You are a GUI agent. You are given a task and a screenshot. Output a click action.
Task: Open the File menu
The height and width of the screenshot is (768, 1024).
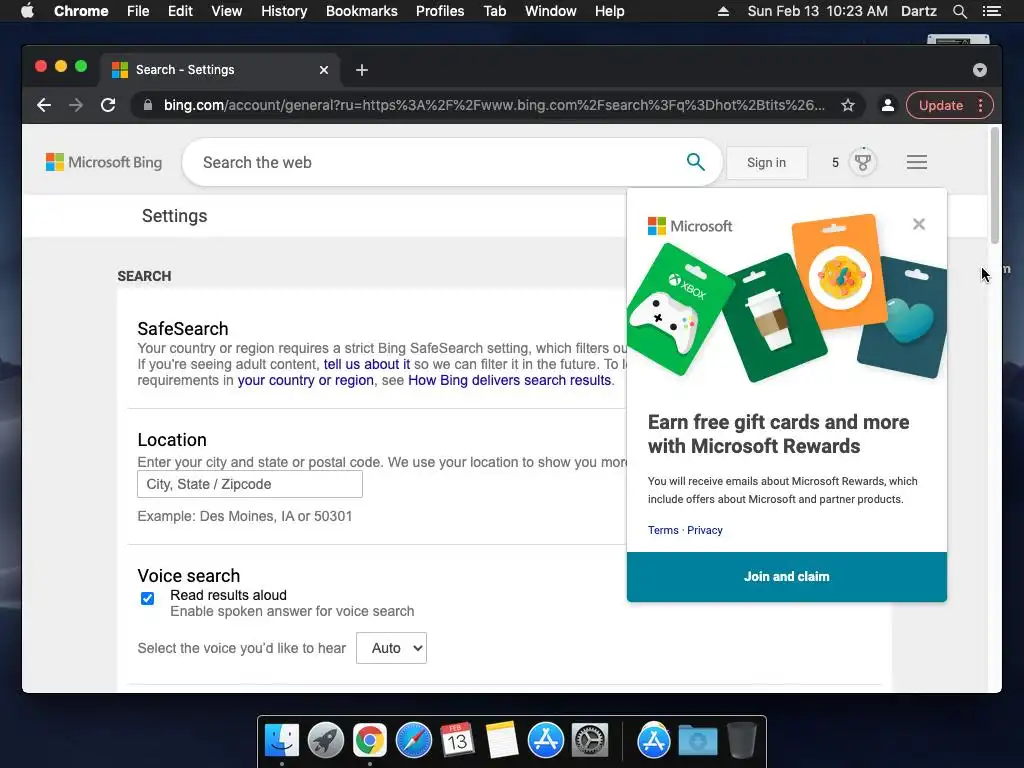pos(138,11)
